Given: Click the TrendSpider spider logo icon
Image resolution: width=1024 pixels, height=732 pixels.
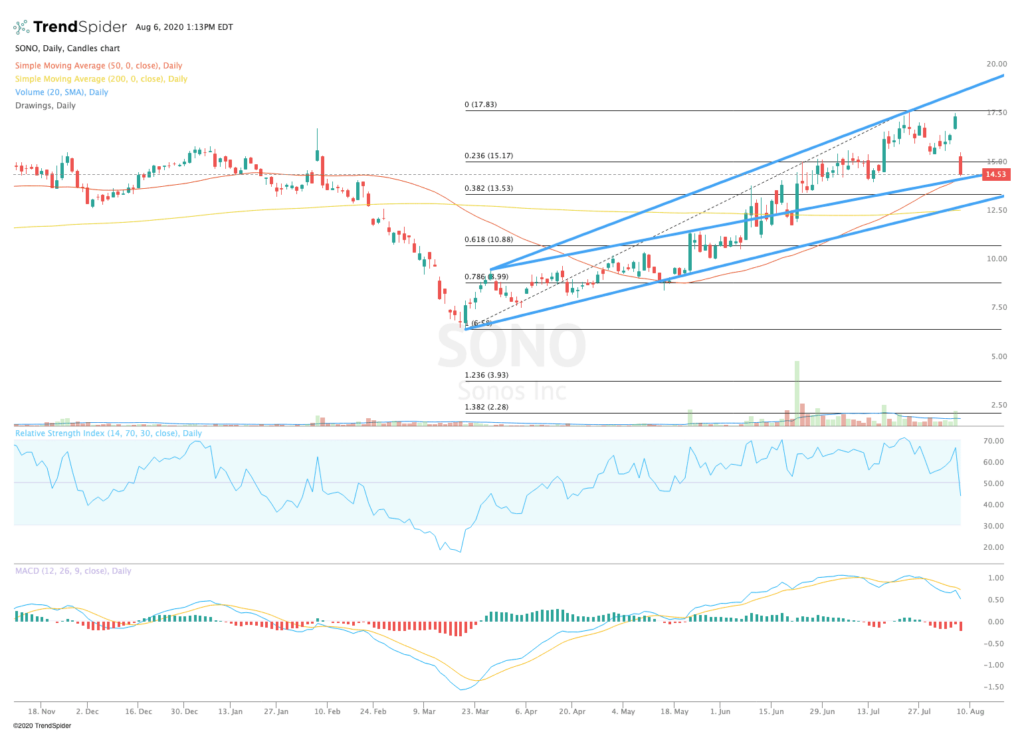Looking at the screenshot, I should pos(22,27).
